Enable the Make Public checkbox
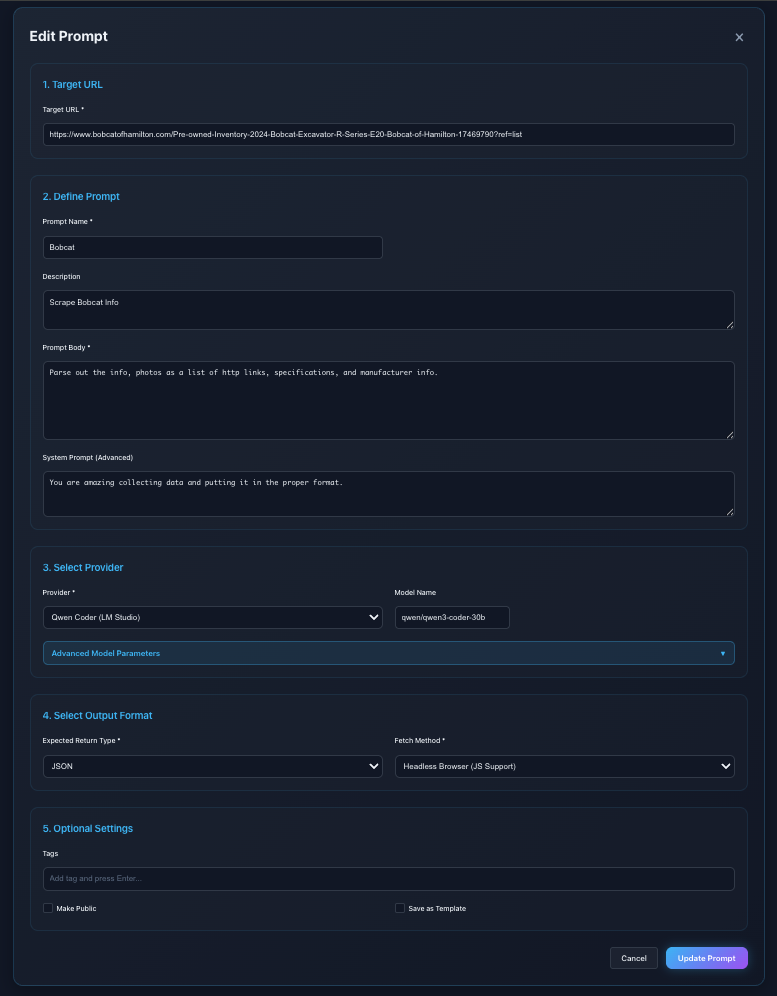Screen dimensions: 777x996 click(x=48, y=908)
